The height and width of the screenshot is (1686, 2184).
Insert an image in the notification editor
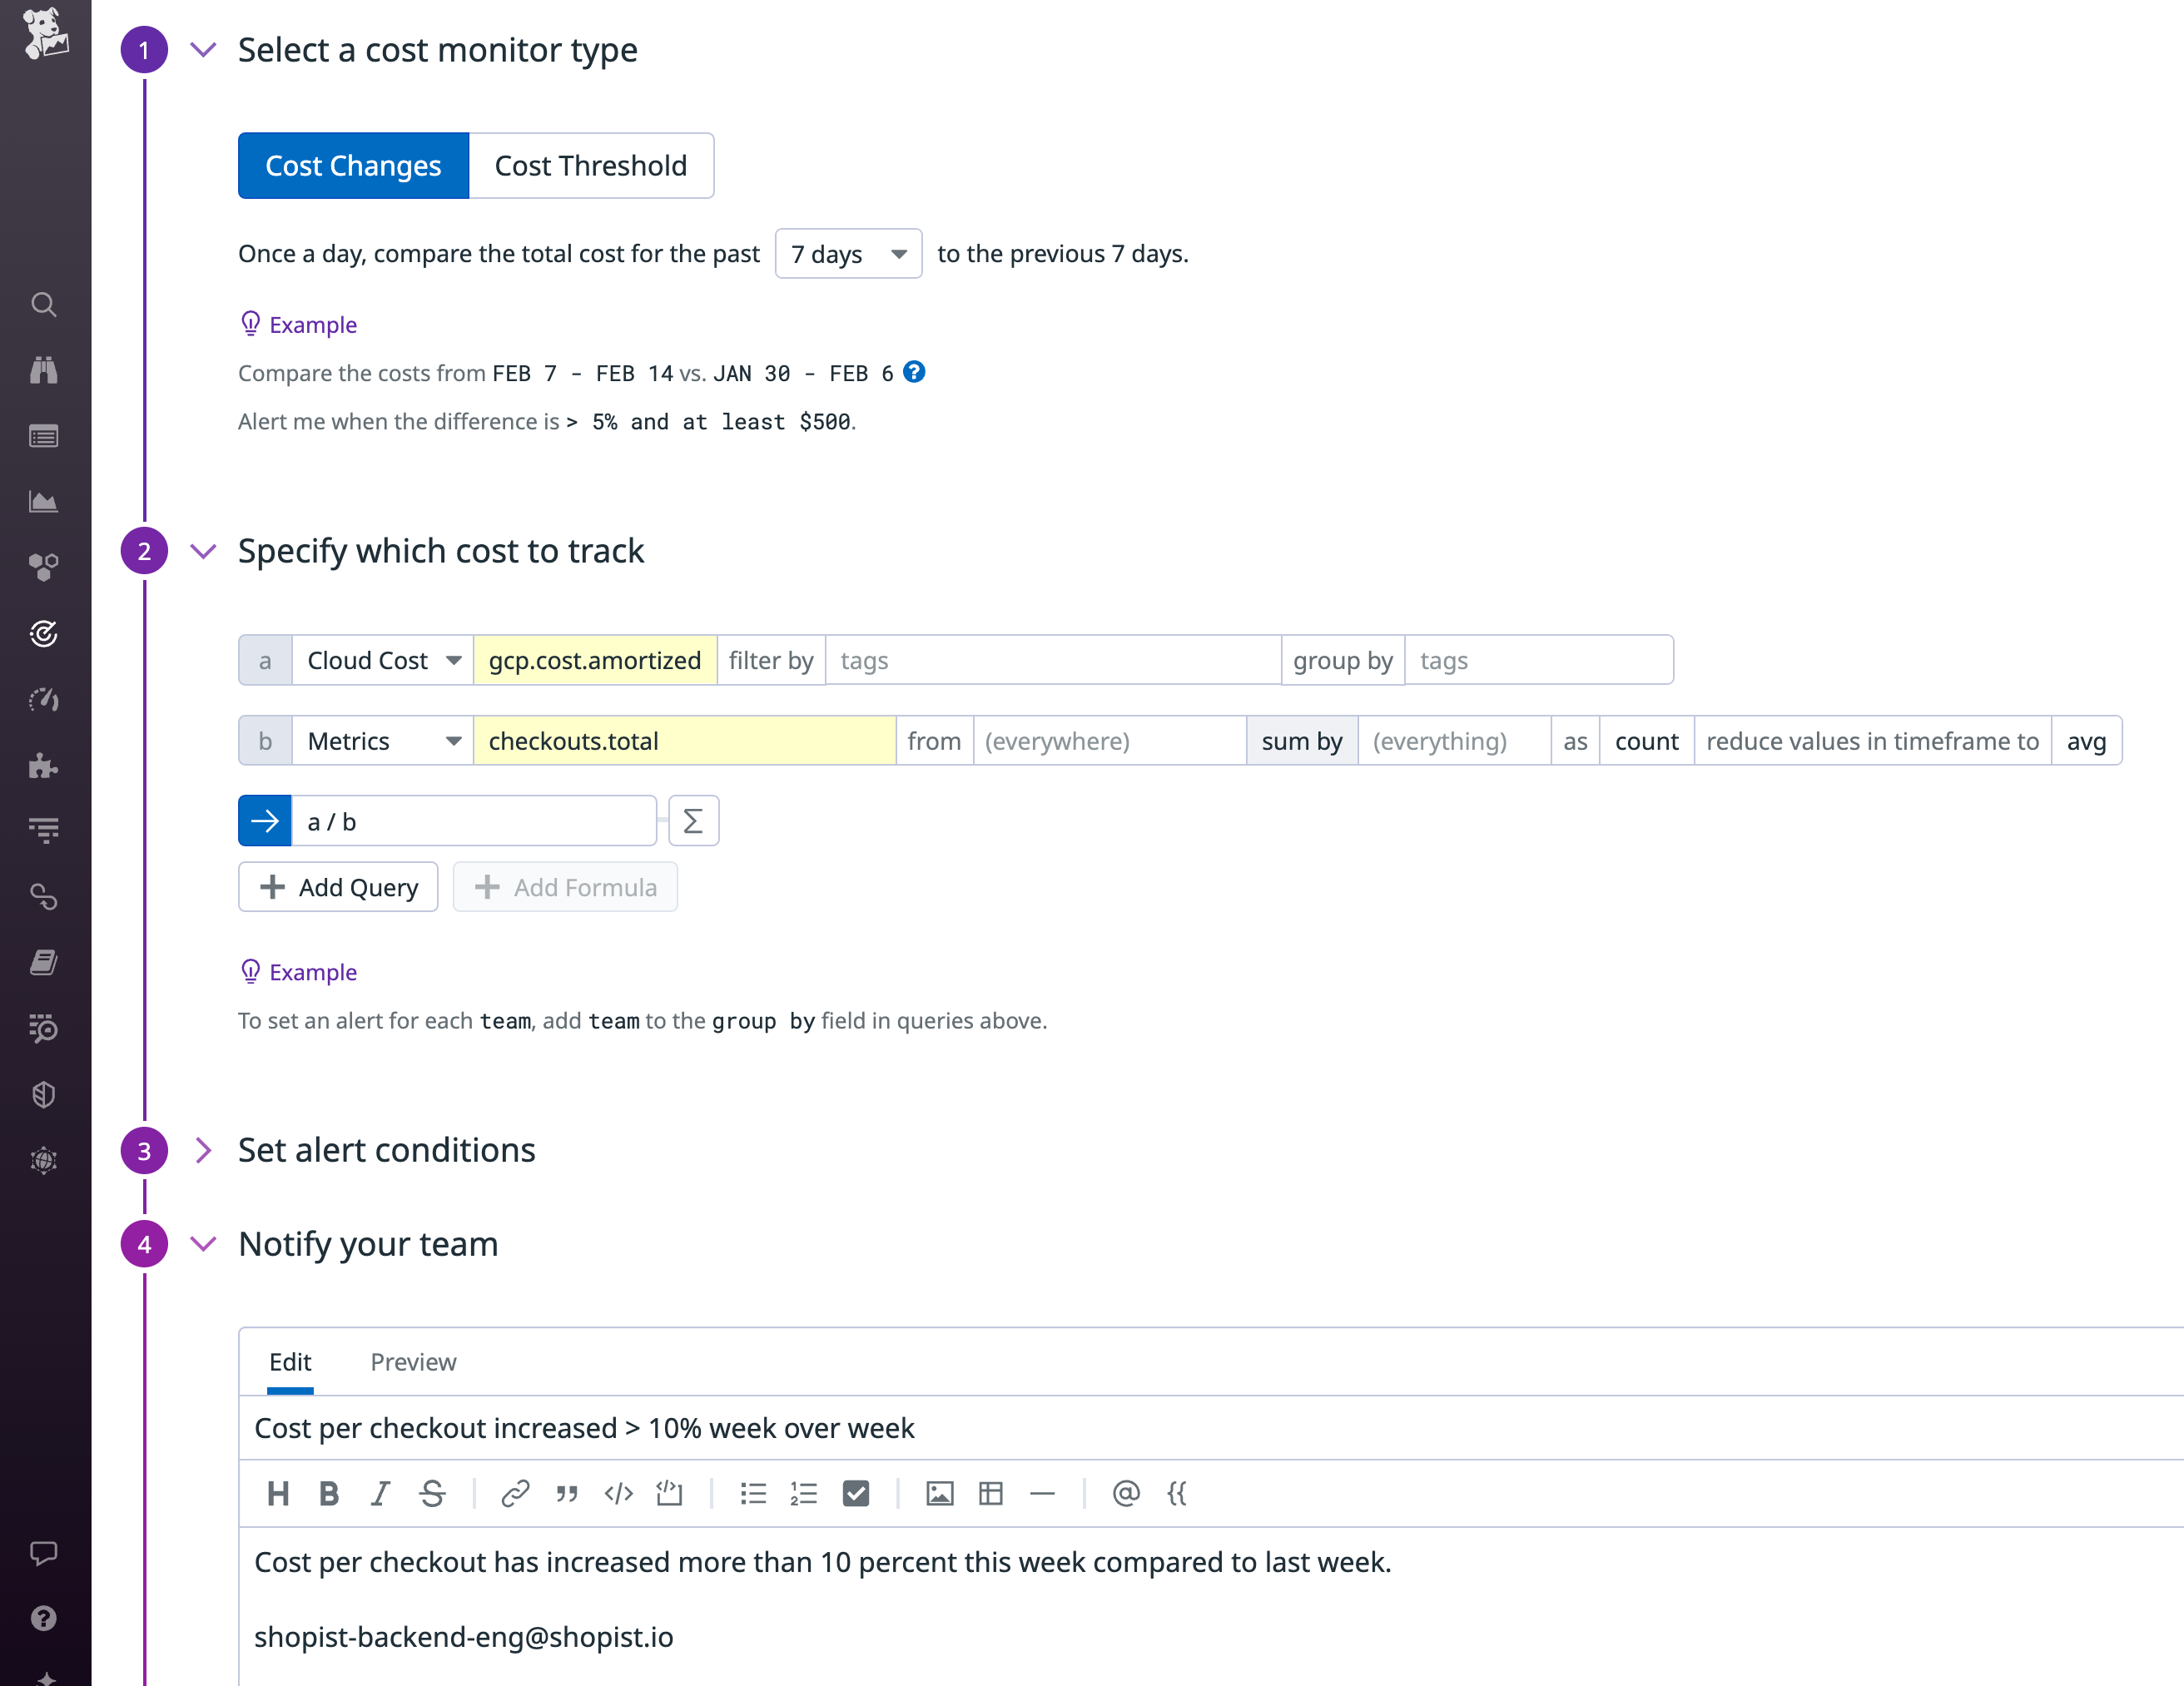tap(940, 1493)
